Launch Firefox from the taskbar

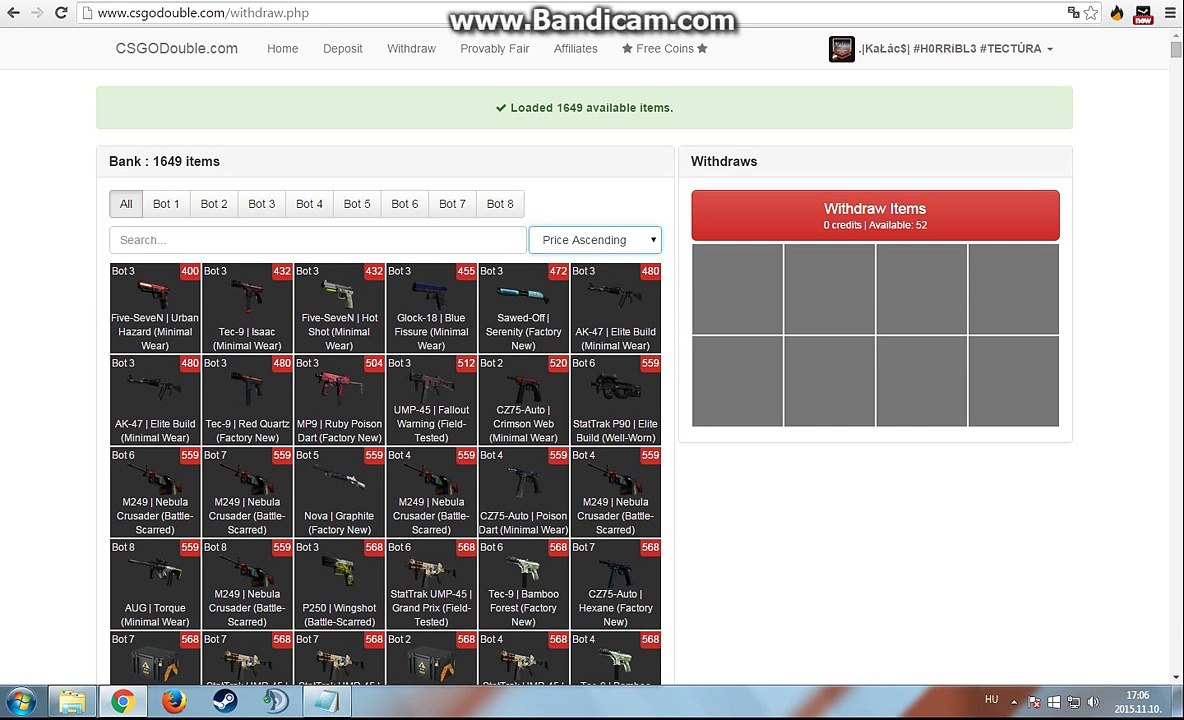[174, 703]
